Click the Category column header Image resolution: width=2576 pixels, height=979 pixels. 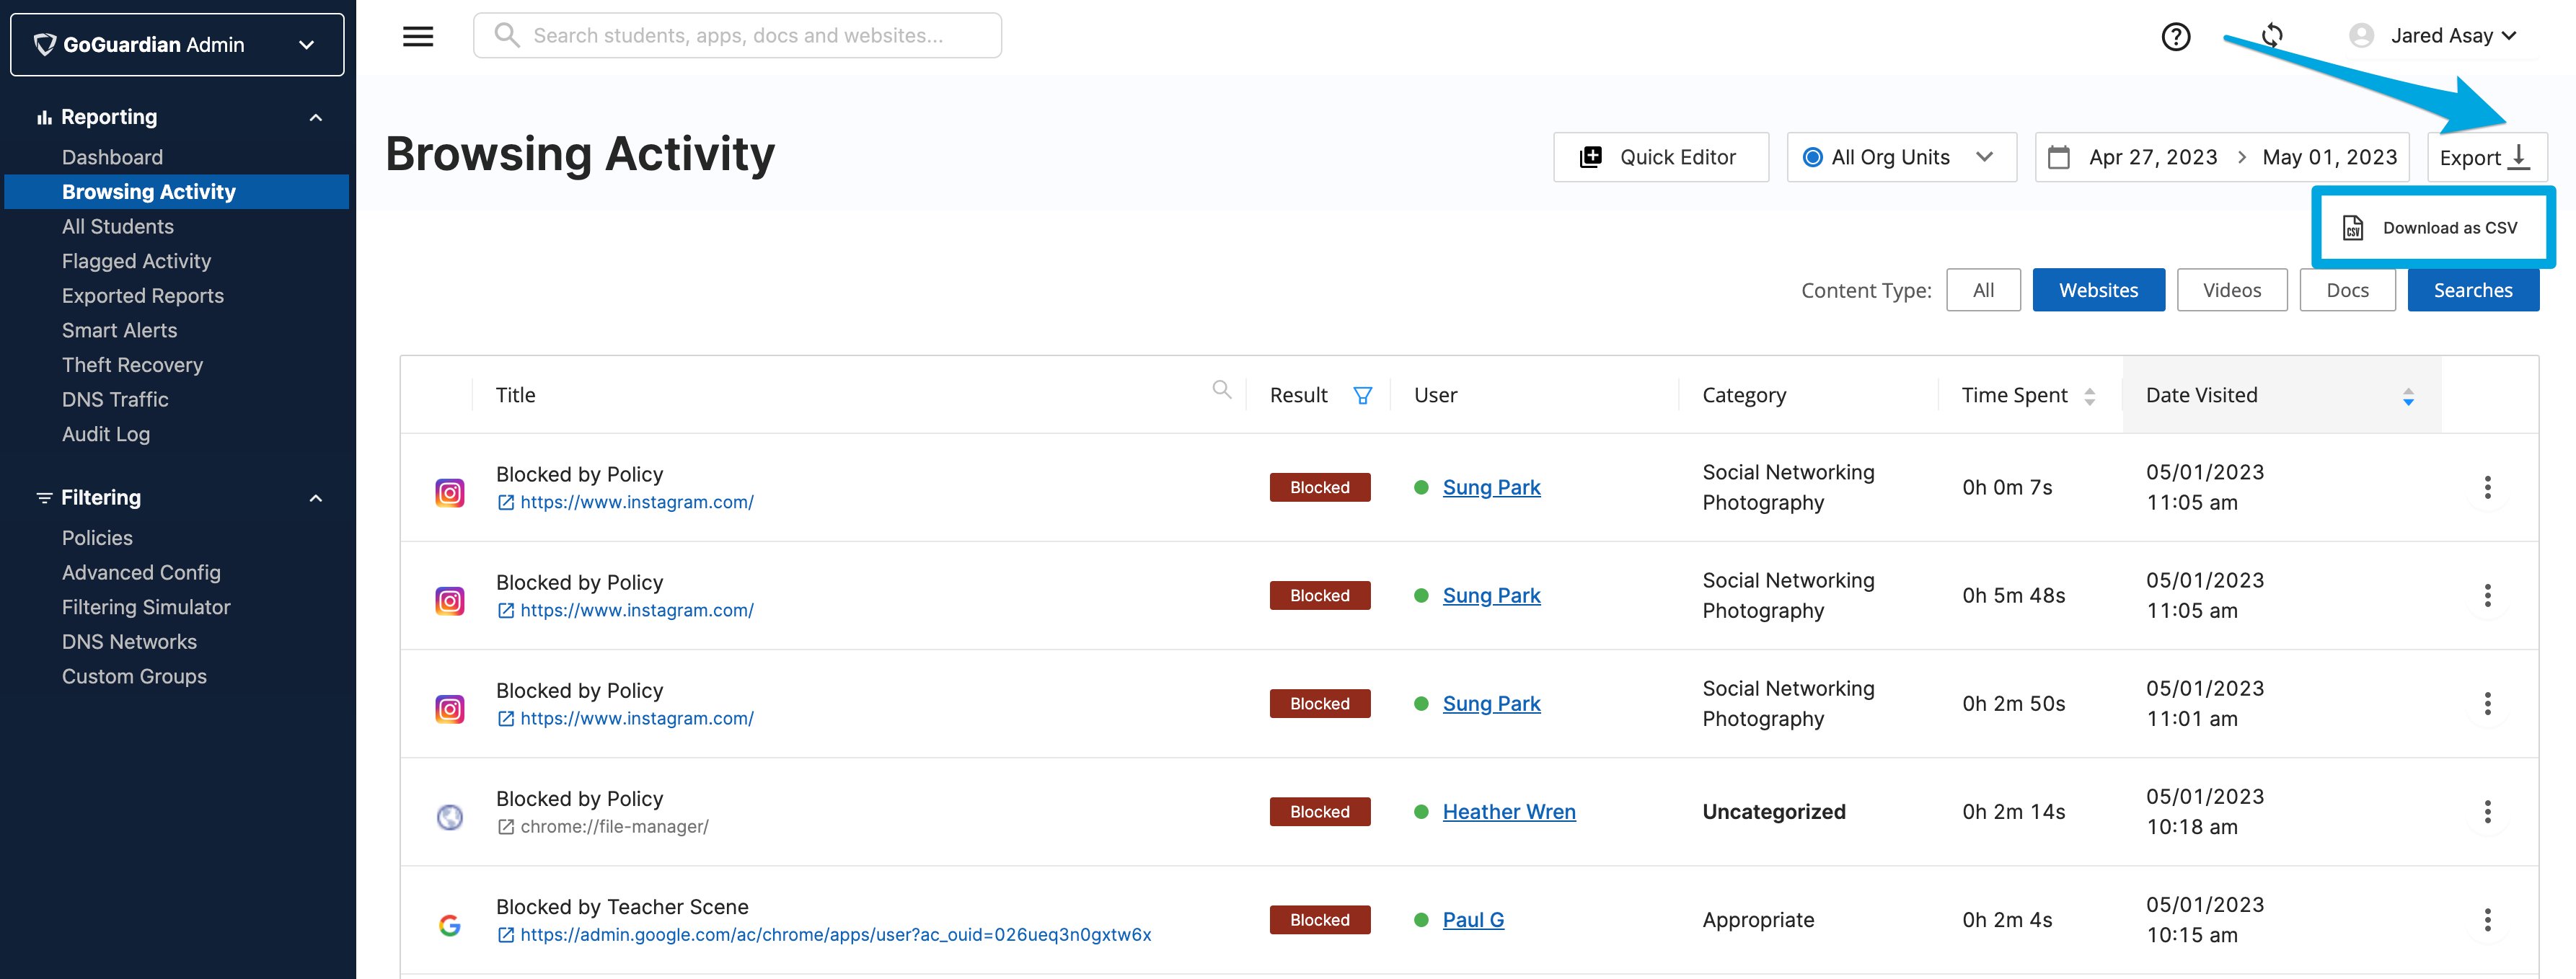[x=1743, y=395]
